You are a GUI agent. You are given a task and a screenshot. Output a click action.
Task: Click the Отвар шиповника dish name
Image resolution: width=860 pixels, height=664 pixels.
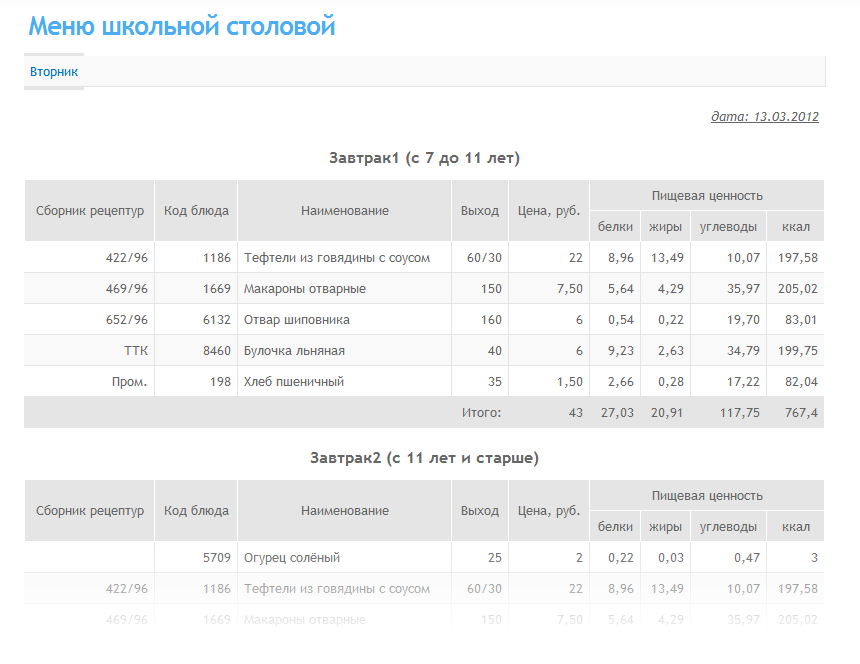(296, 320)
